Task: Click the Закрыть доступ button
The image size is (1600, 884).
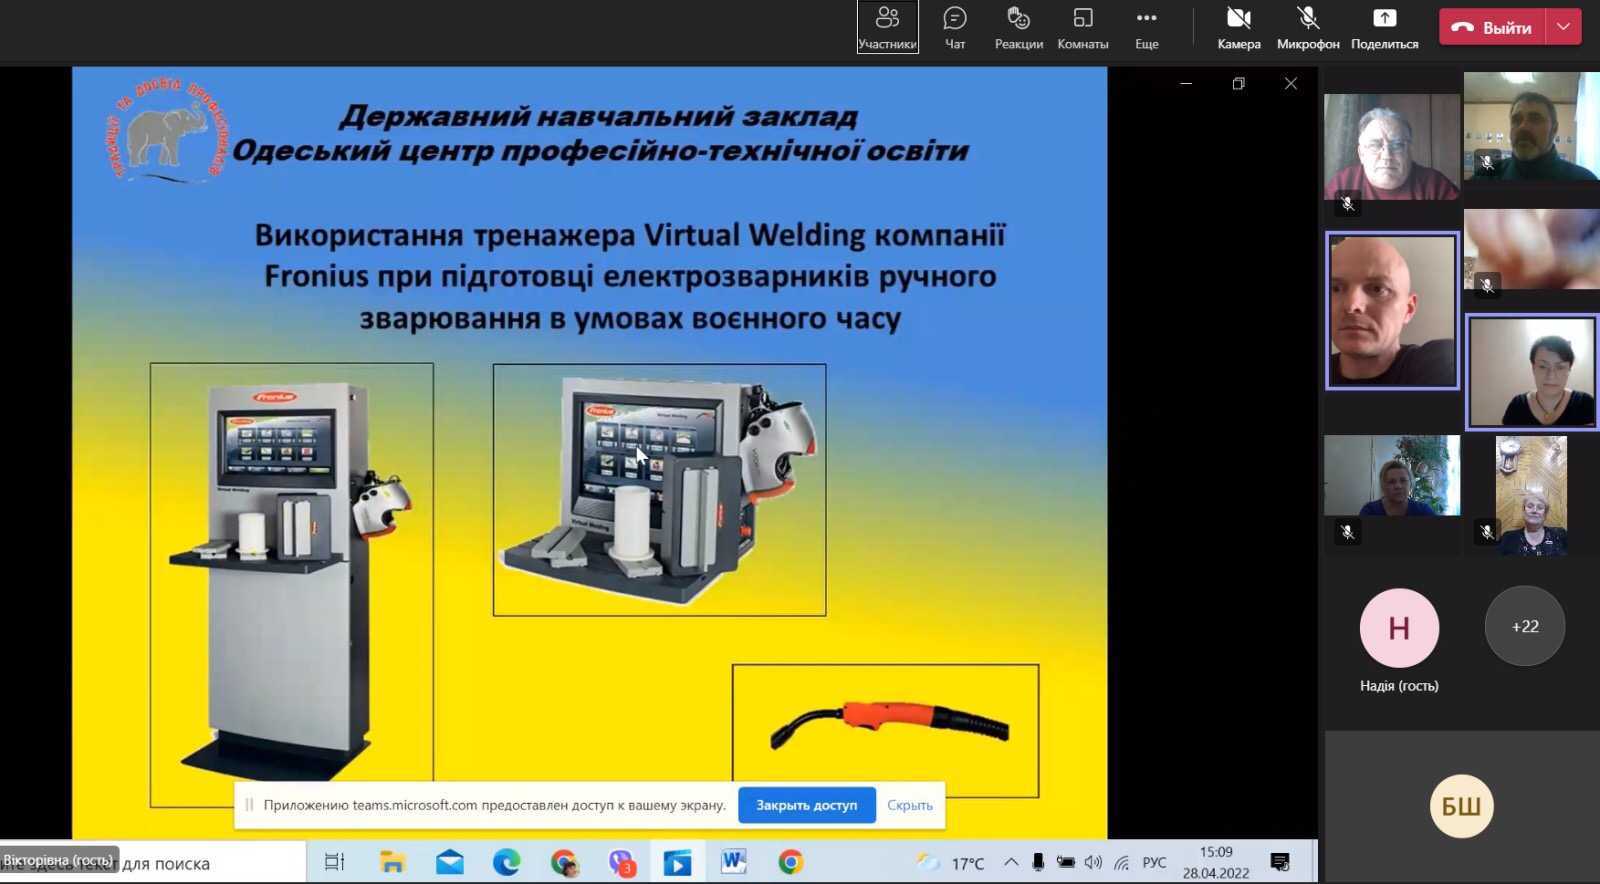Action: pyautogui.click(x=806, y=805)
